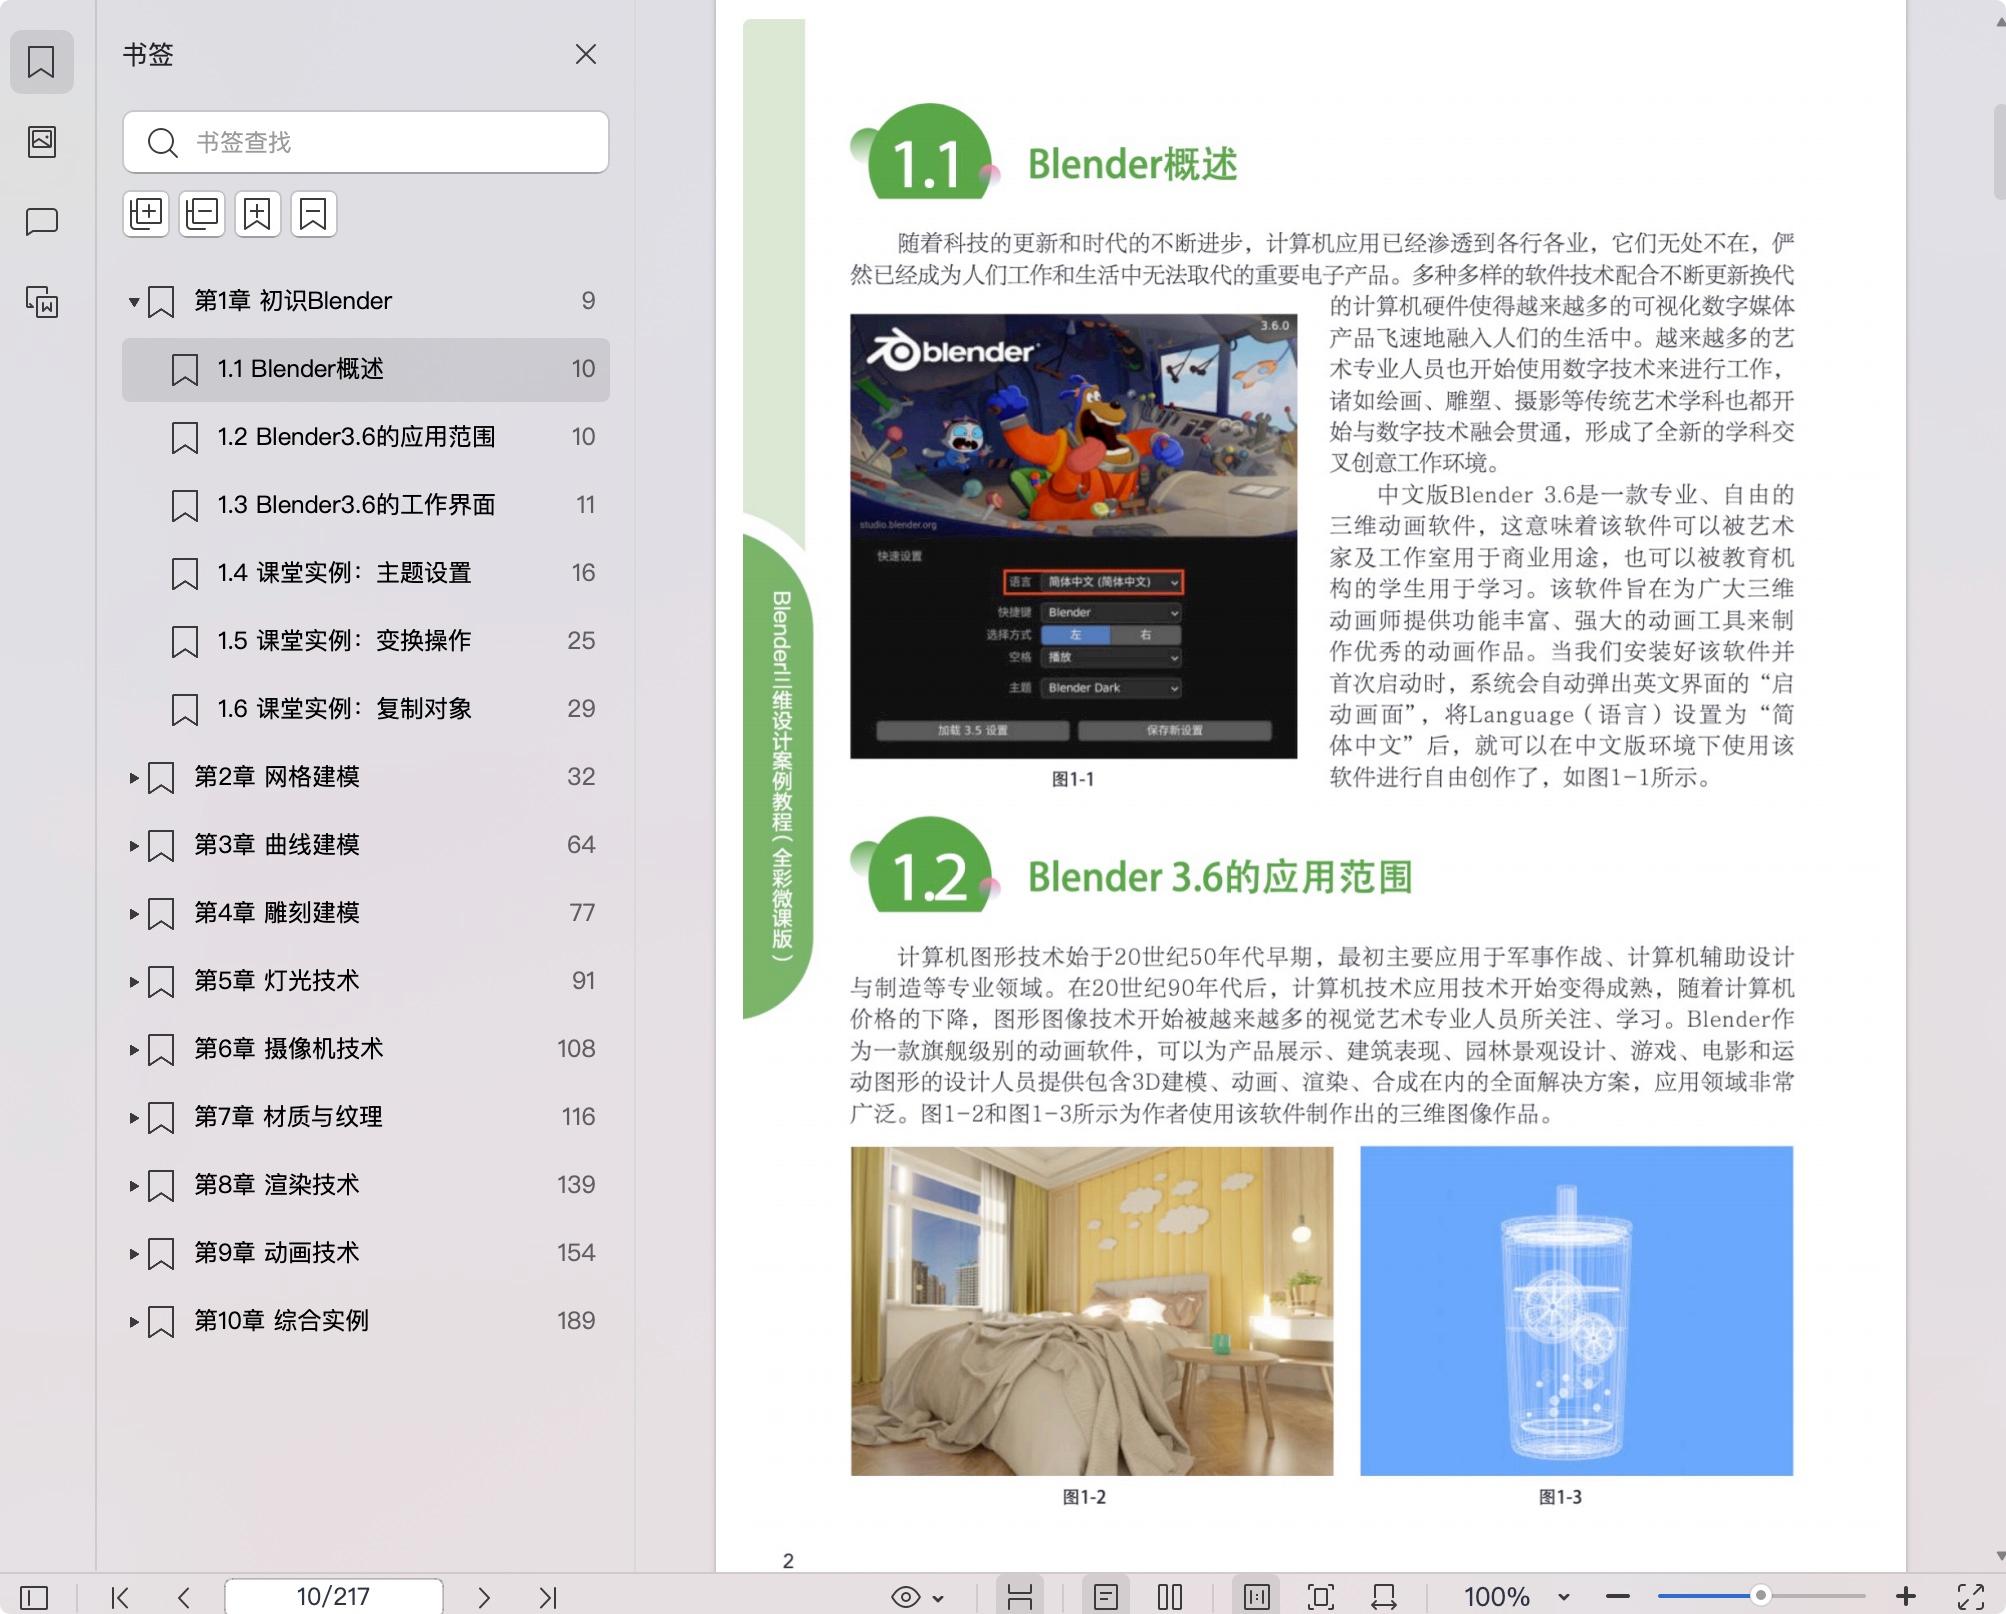This screenshot has width=2006, height=1614.
Task: Expand all bookmarks with the plus icon
Action: pos(146,214)
